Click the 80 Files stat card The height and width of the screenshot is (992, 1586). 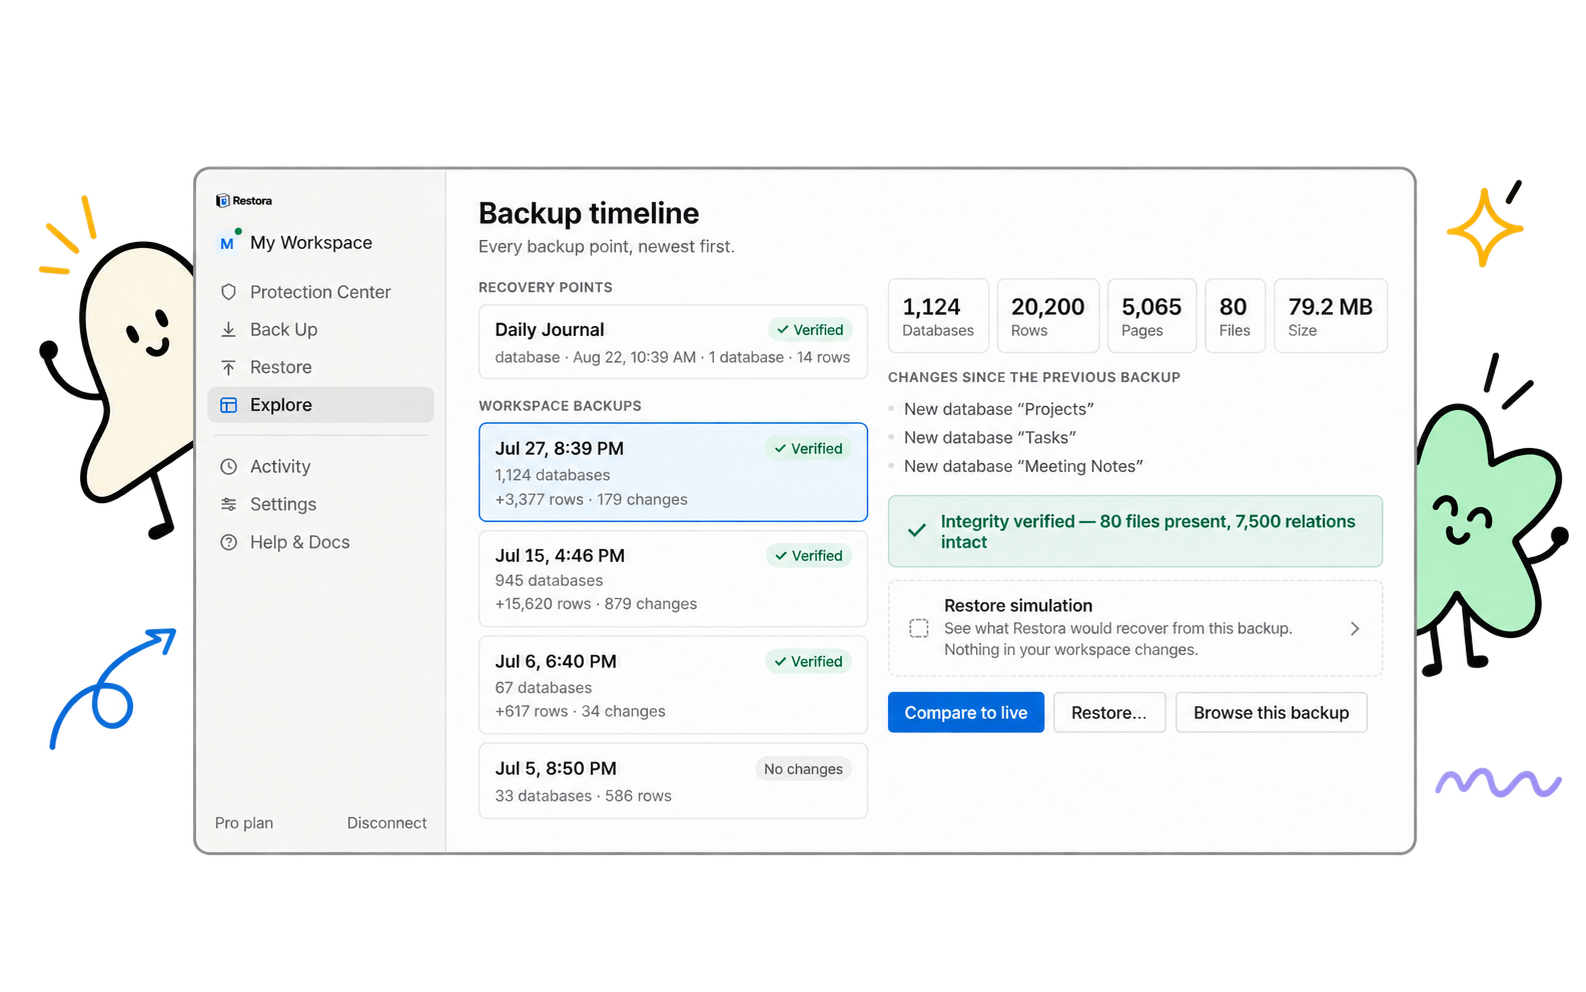pyautogui.click(x=1235, y=316)
